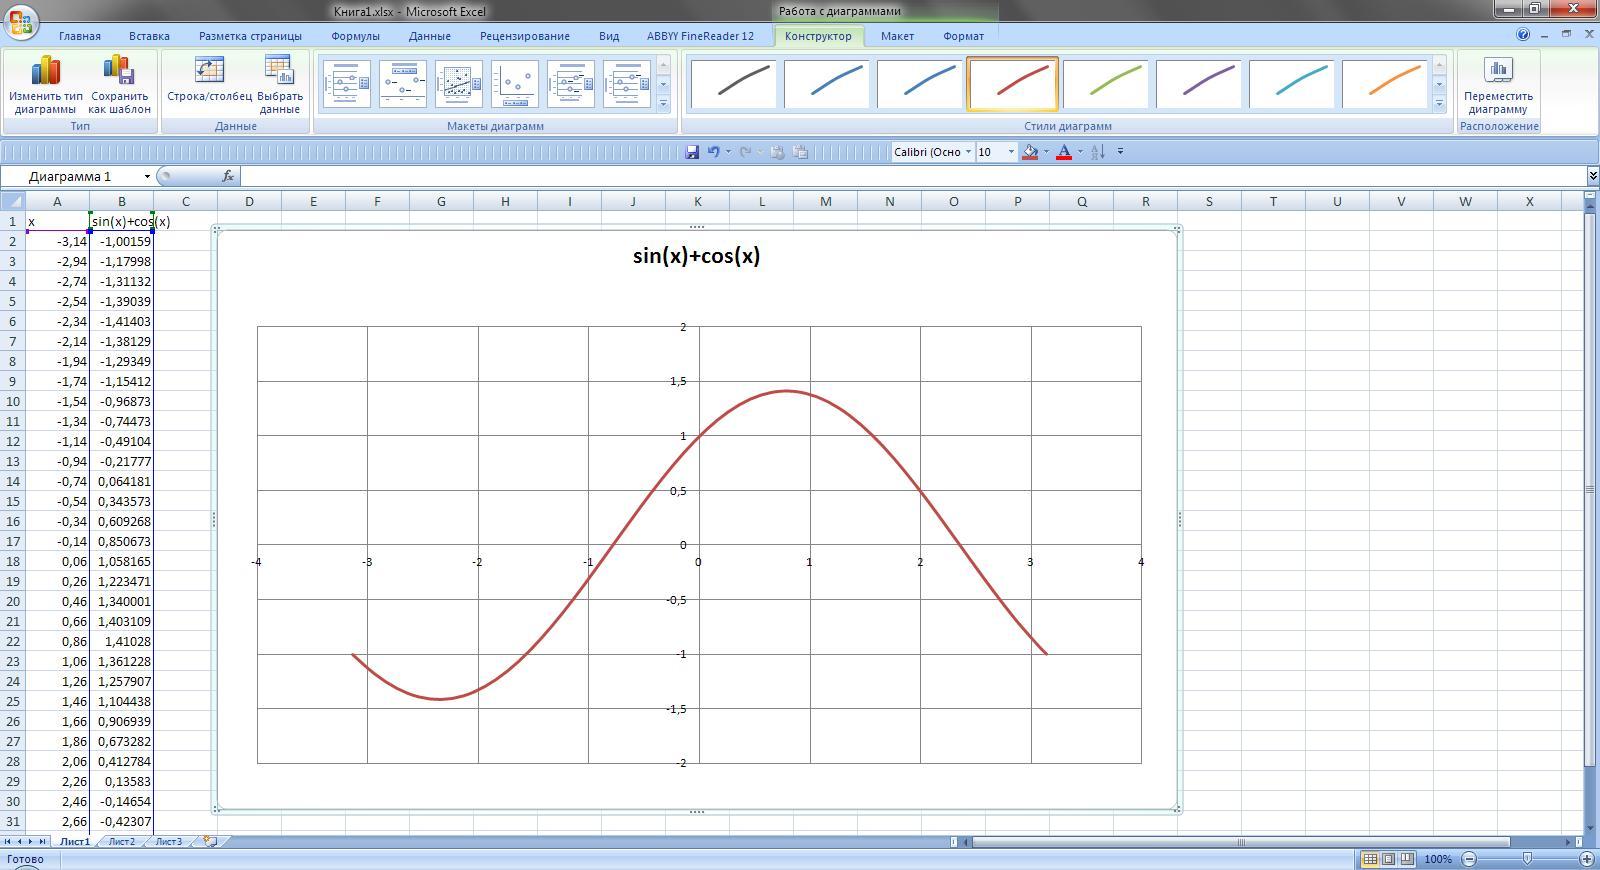1600x870 pixels.
Task: Open the Главная ribbon tab
Action: click(80, 36)
